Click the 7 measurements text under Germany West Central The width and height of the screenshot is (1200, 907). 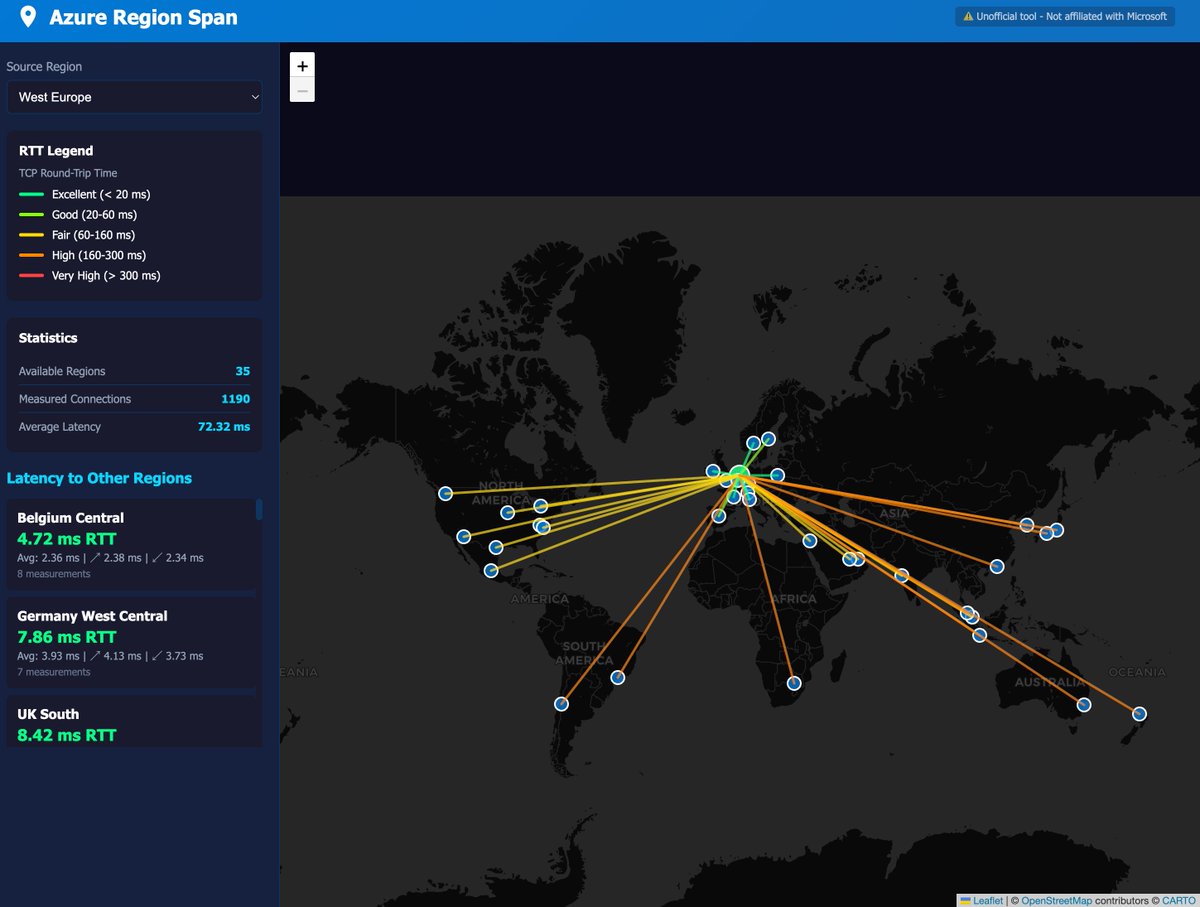tap(54, 672)
